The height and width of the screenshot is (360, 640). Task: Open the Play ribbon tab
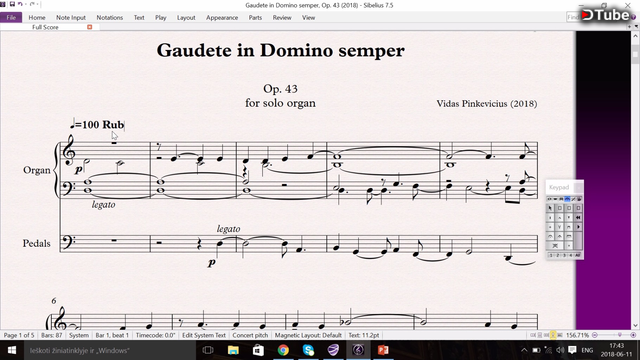pos(160,18)
